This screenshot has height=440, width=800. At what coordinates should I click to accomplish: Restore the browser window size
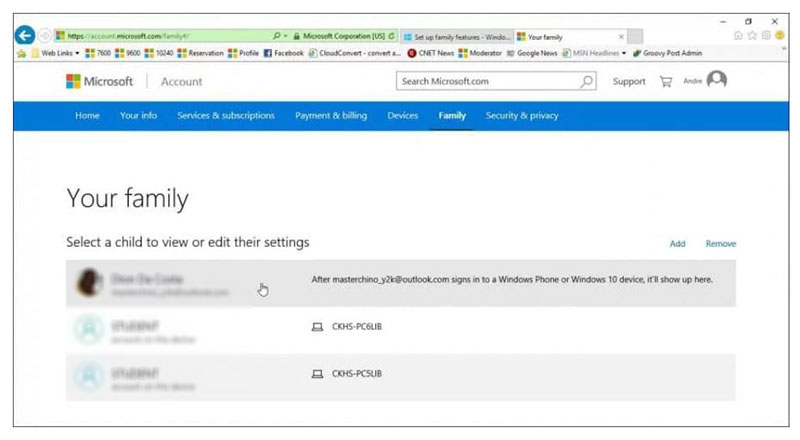[748, 21]
